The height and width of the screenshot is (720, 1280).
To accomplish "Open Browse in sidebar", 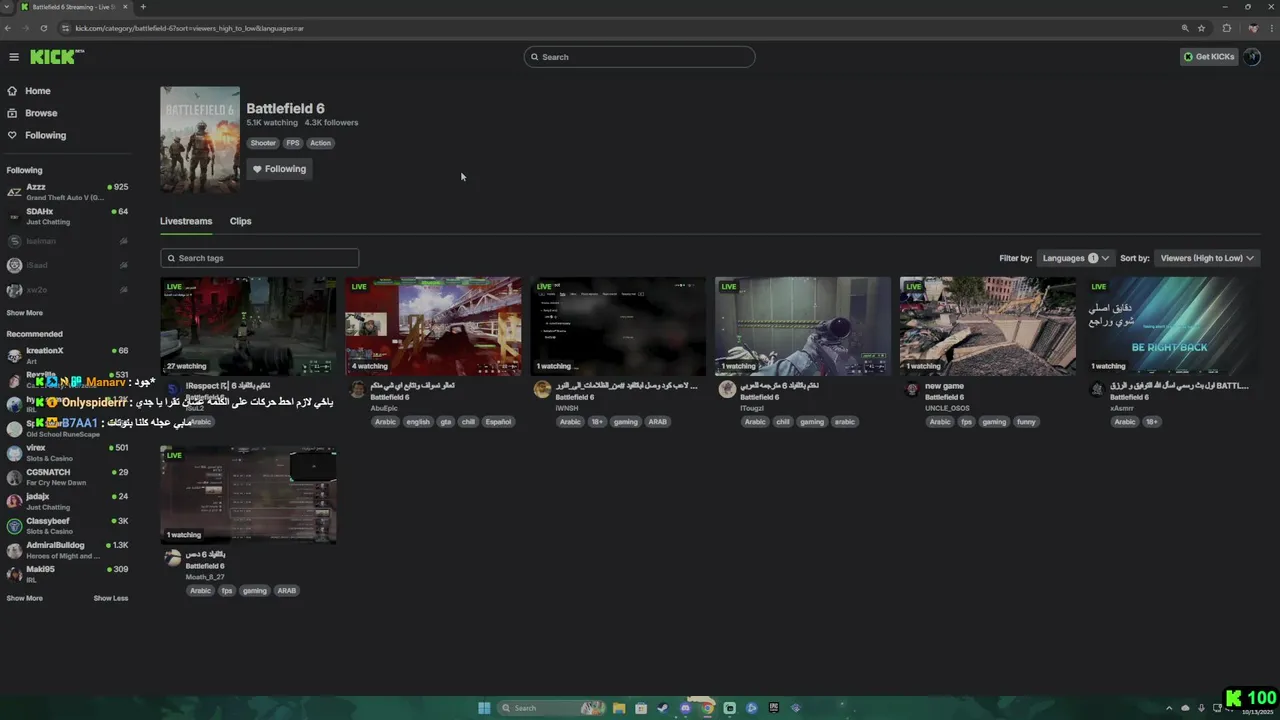I will pos(41,113).
